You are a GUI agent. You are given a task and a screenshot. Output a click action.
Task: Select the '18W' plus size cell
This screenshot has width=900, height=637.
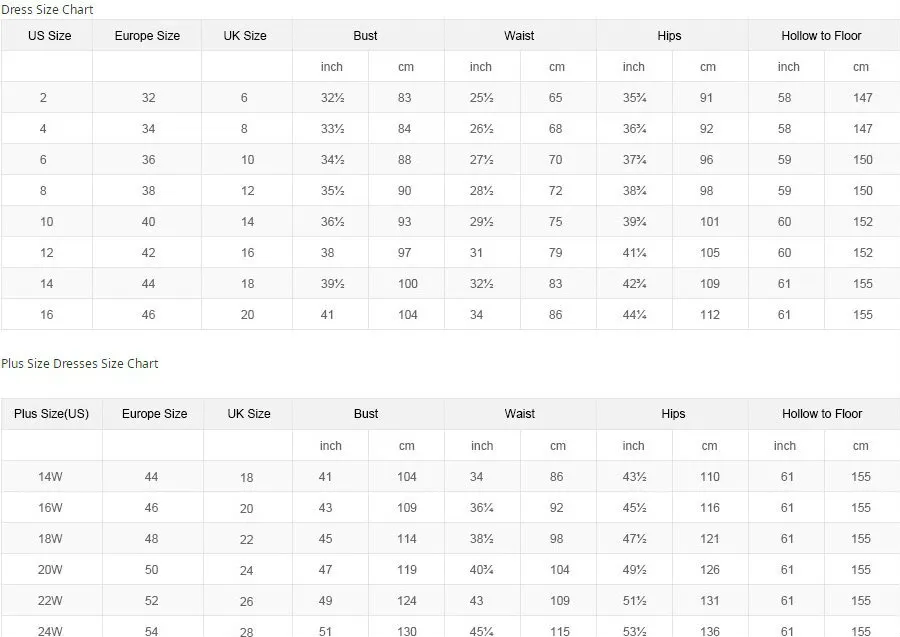(x=50, y=539)
